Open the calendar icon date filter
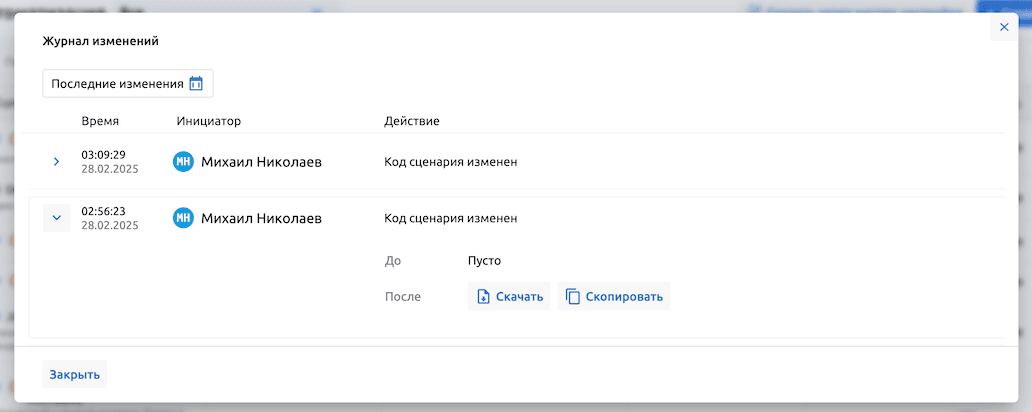This screenshot has width=1032, height=412. pyautogui.click(x=196, y=84)
